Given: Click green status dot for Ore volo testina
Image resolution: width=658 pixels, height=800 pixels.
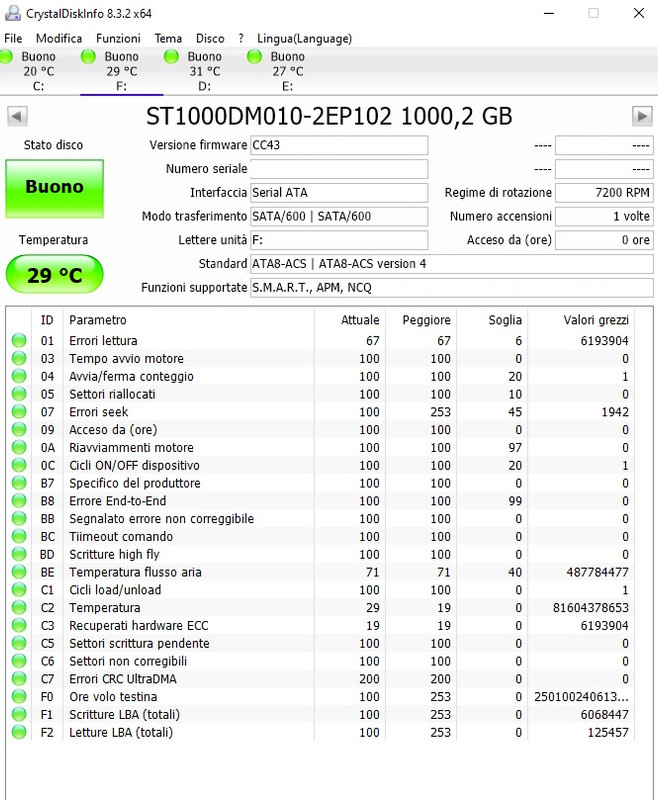Looking at the screenshot, I should point(19,696).
